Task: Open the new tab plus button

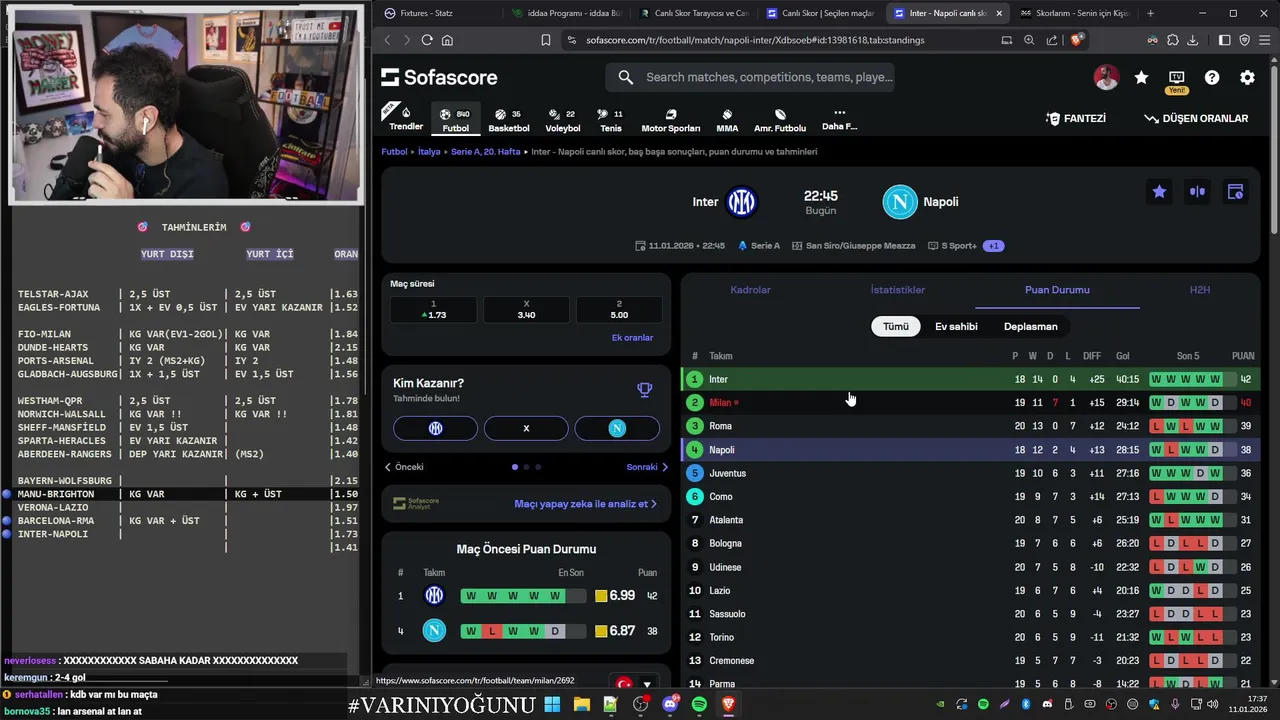Action: point(1150,13)
